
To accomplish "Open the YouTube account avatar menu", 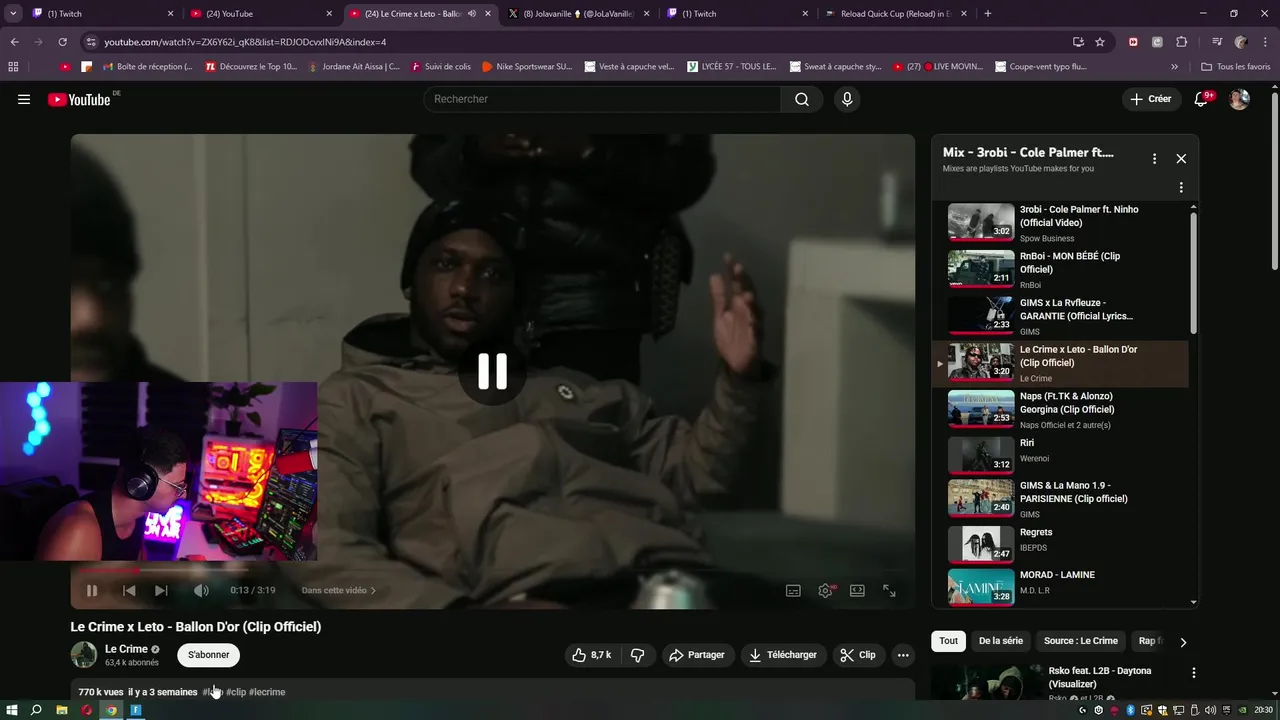I will [1239, 99].
